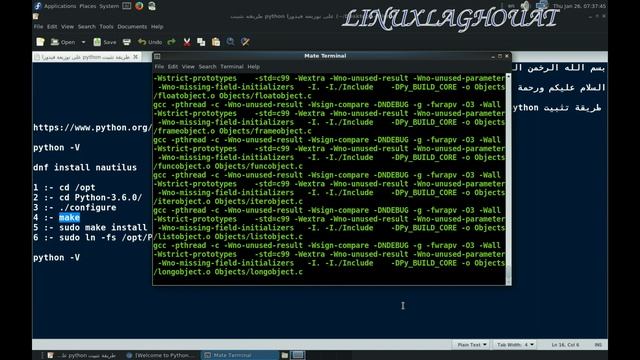Viewport: 640px width, 360px height.
Task: Open Find and Replace tool icon
Action: (x=245, y=42)
